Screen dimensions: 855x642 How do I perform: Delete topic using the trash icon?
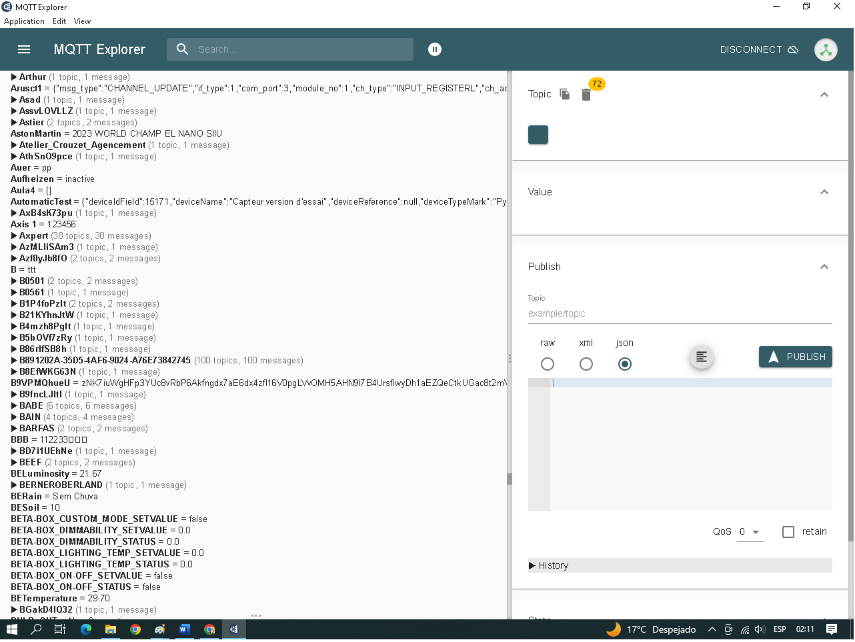point(586,94)
